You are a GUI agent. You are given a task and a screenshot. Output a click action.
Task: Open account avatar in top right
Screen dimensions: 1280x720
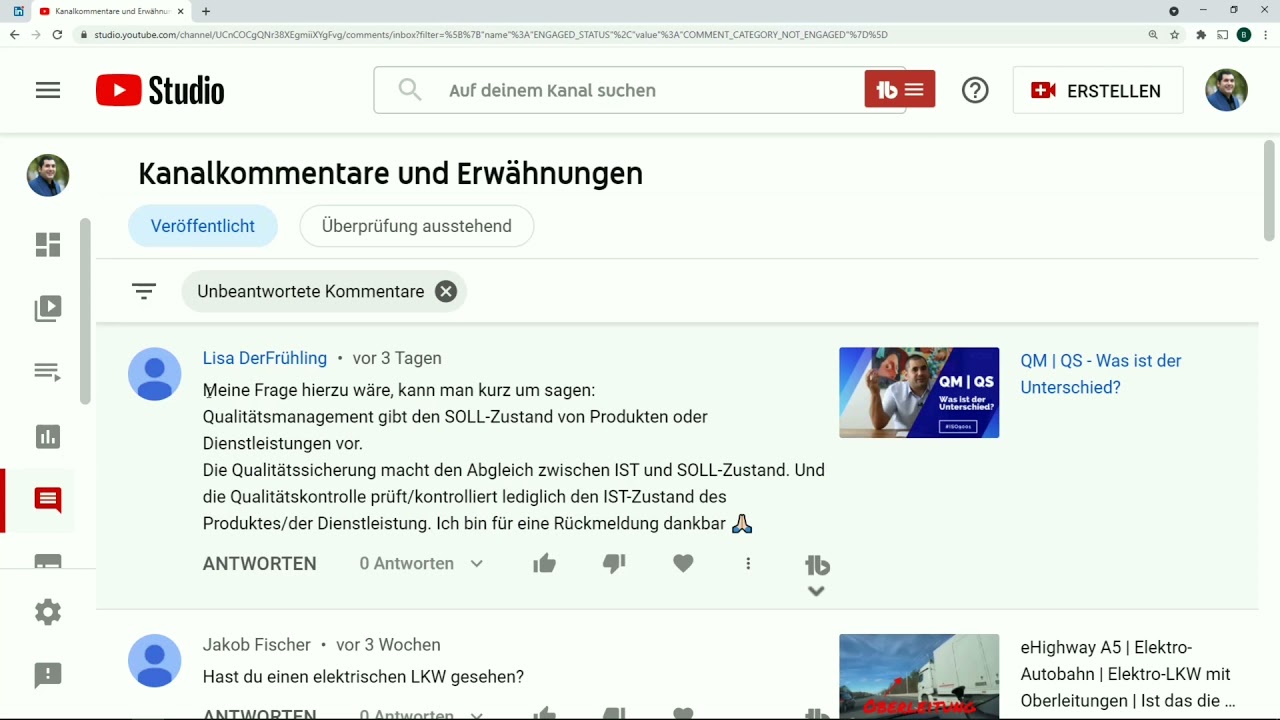[x=1226, y=90]
